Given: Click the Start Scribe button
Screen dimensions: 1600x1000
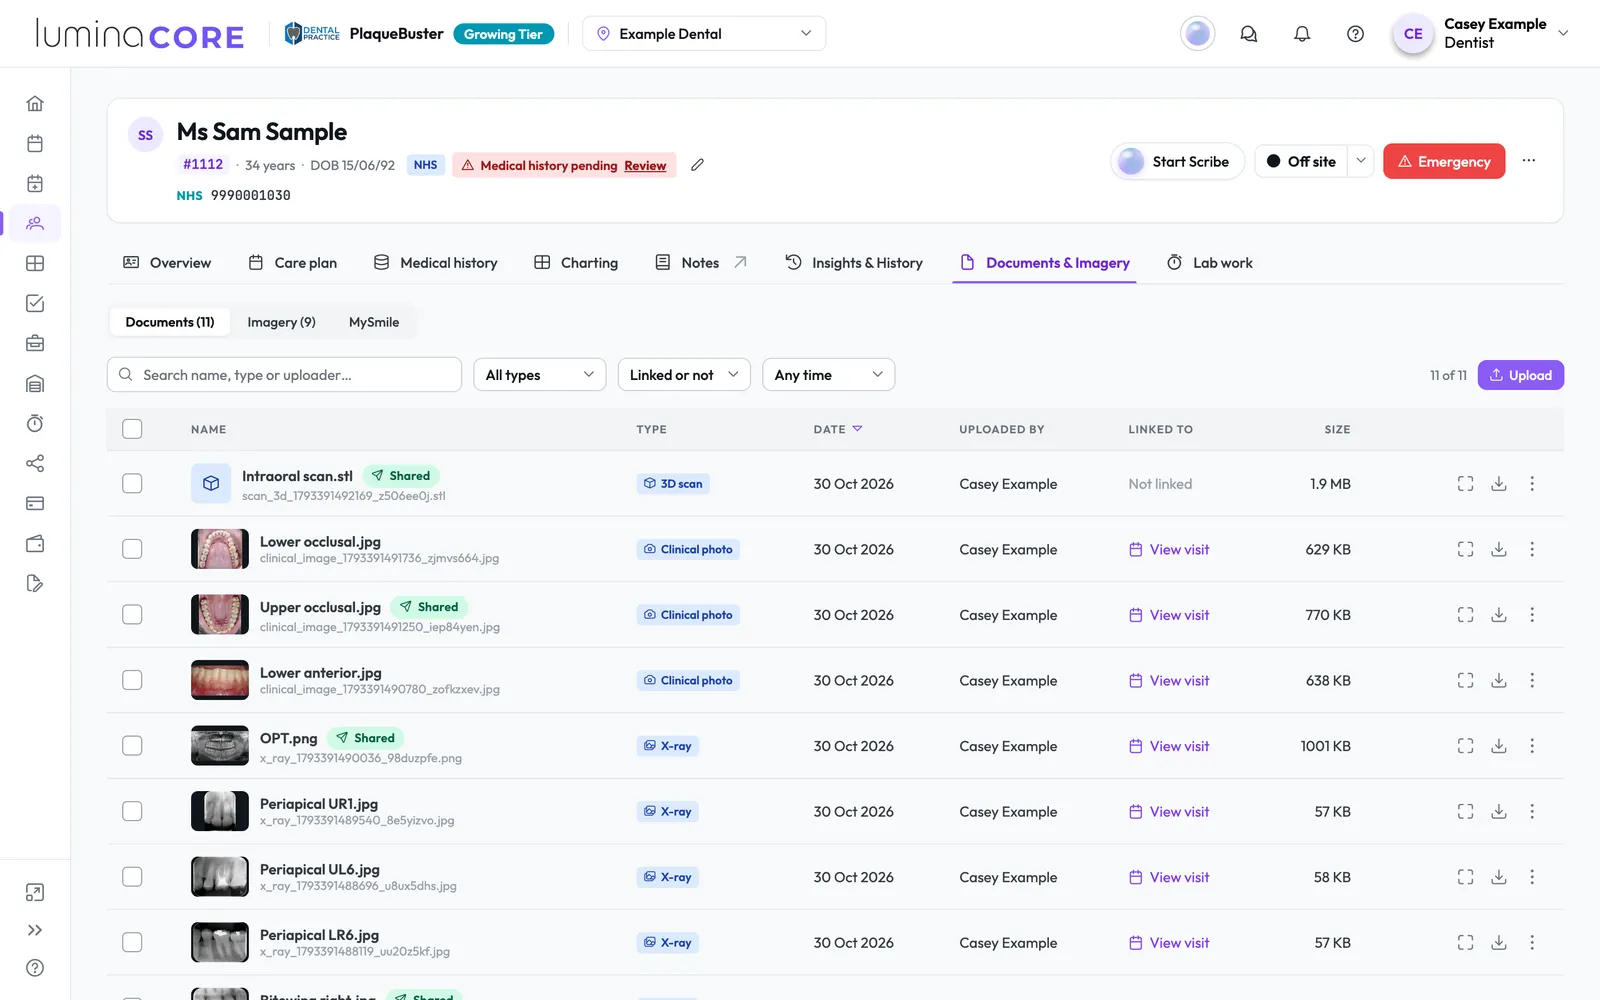Looking at the screenshot, I should point(1177,161).
